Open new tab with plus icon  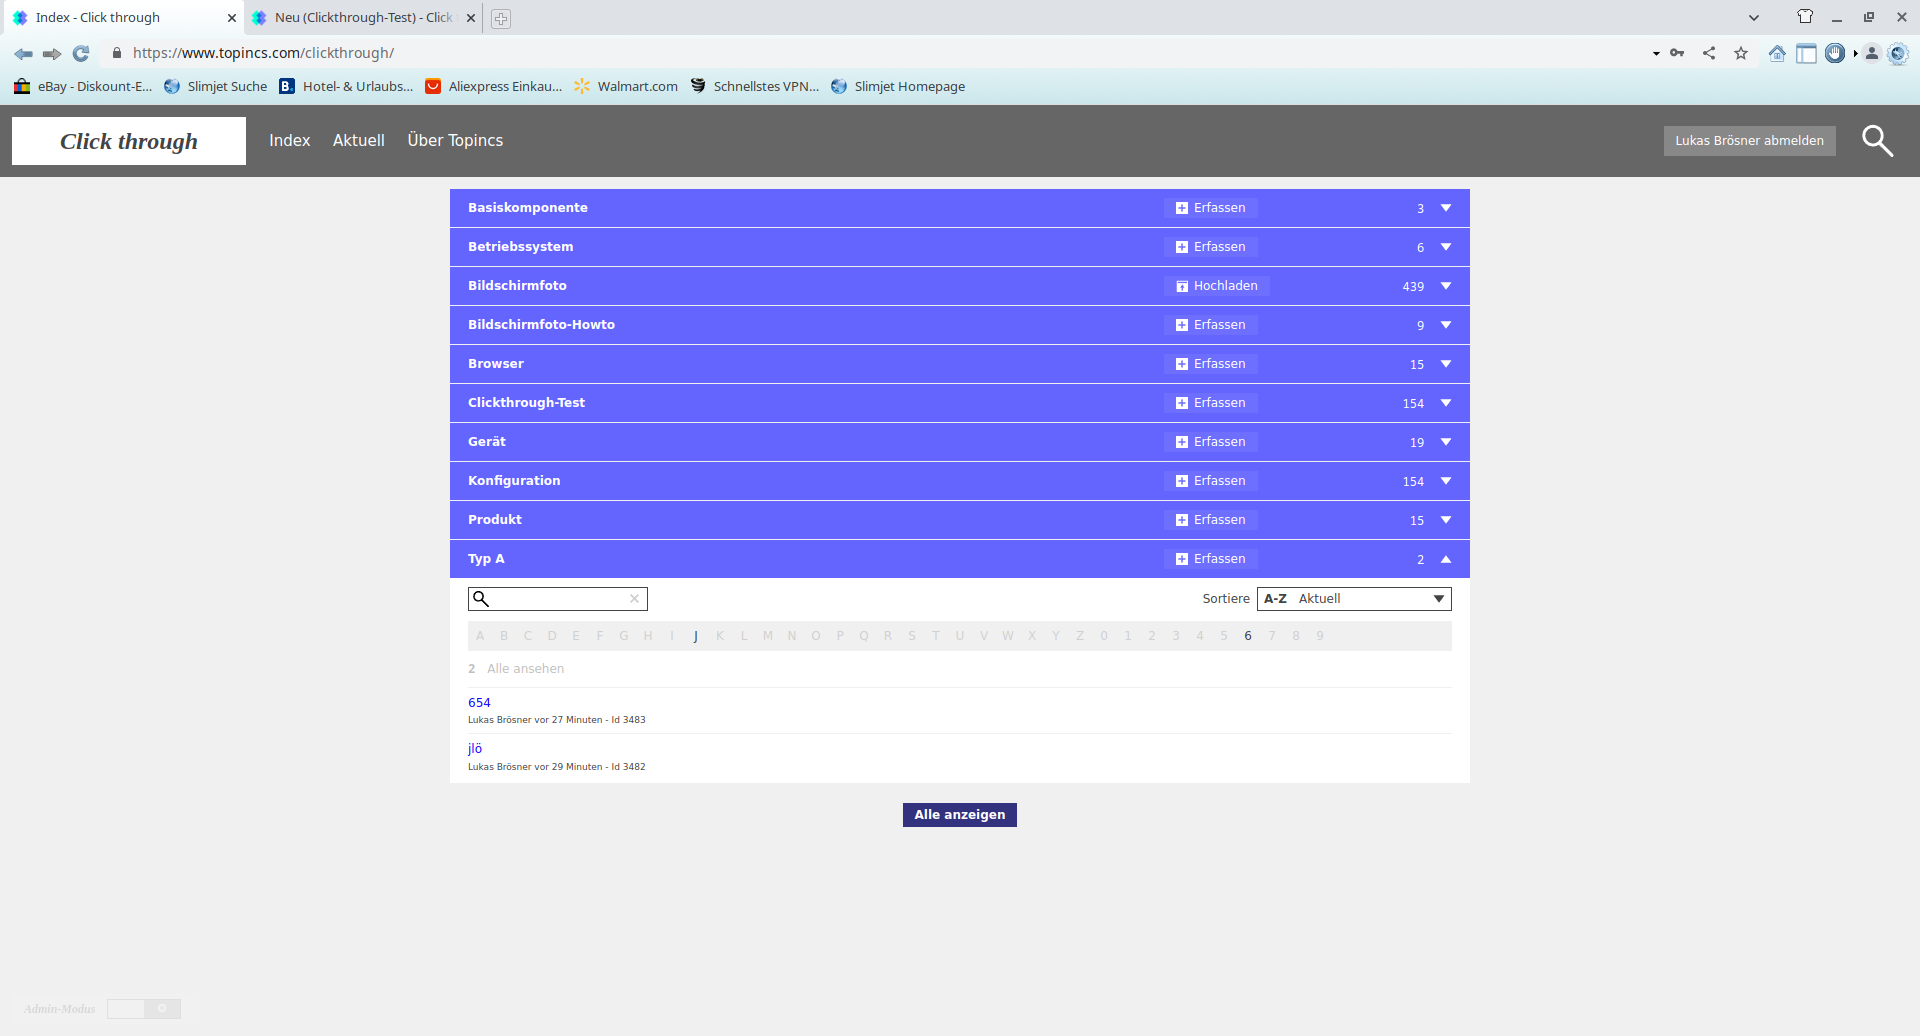(x=501, y=18)
